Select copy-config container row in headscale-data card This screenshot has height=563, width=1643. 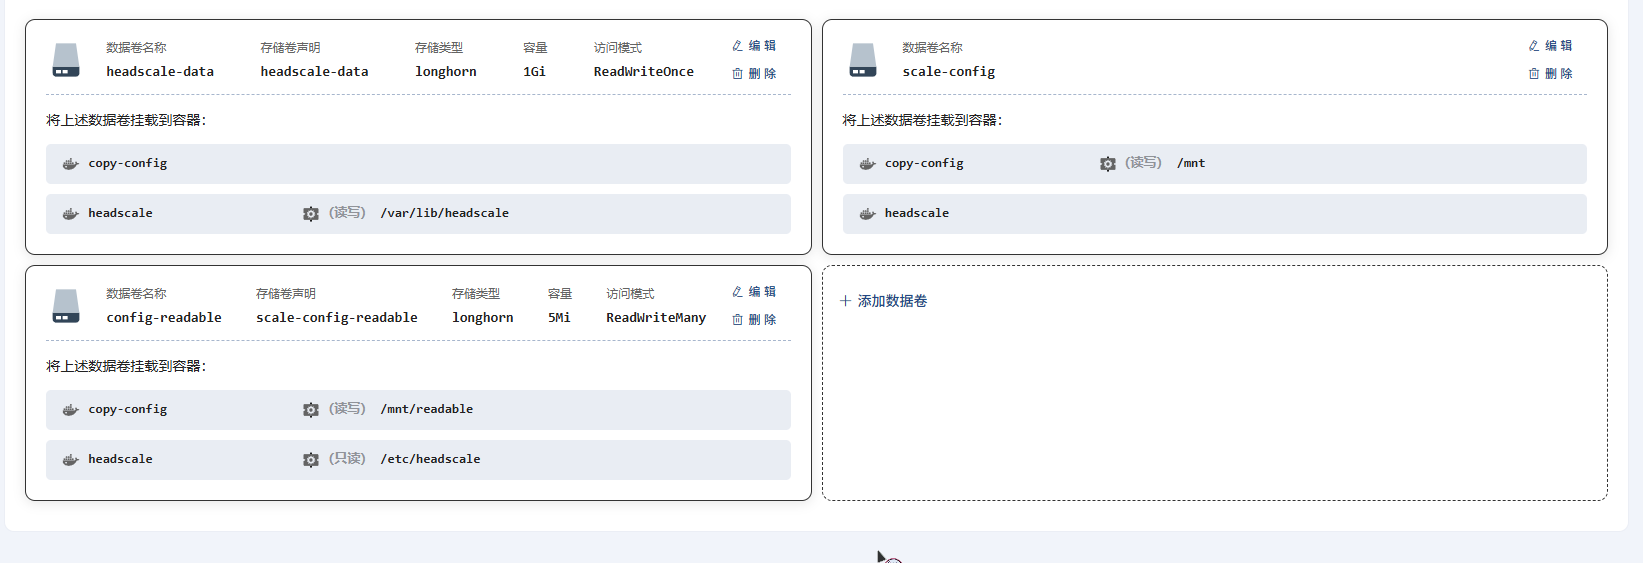418,164
